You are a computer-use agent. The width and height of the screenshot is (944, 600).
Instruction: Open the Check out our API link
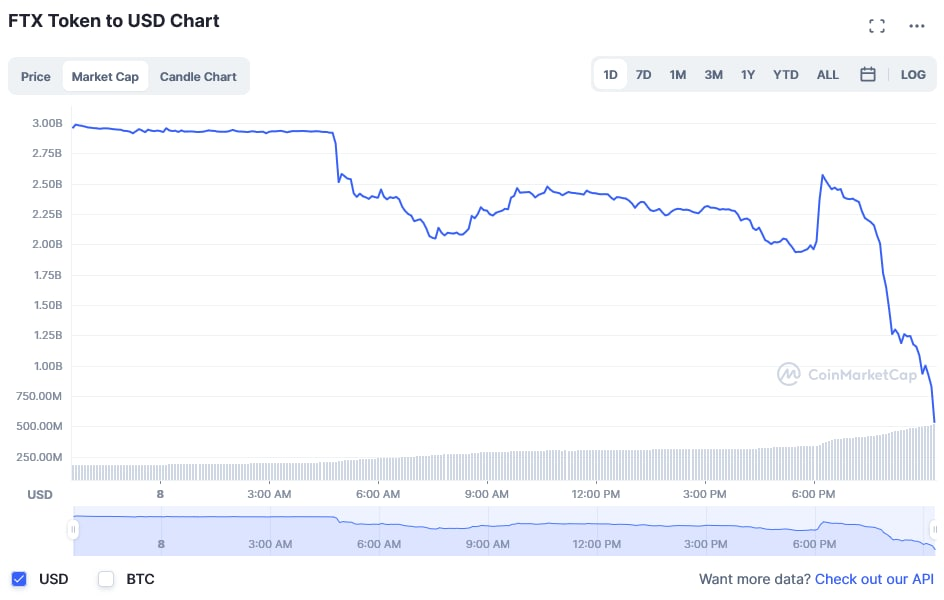pos(874,579)
